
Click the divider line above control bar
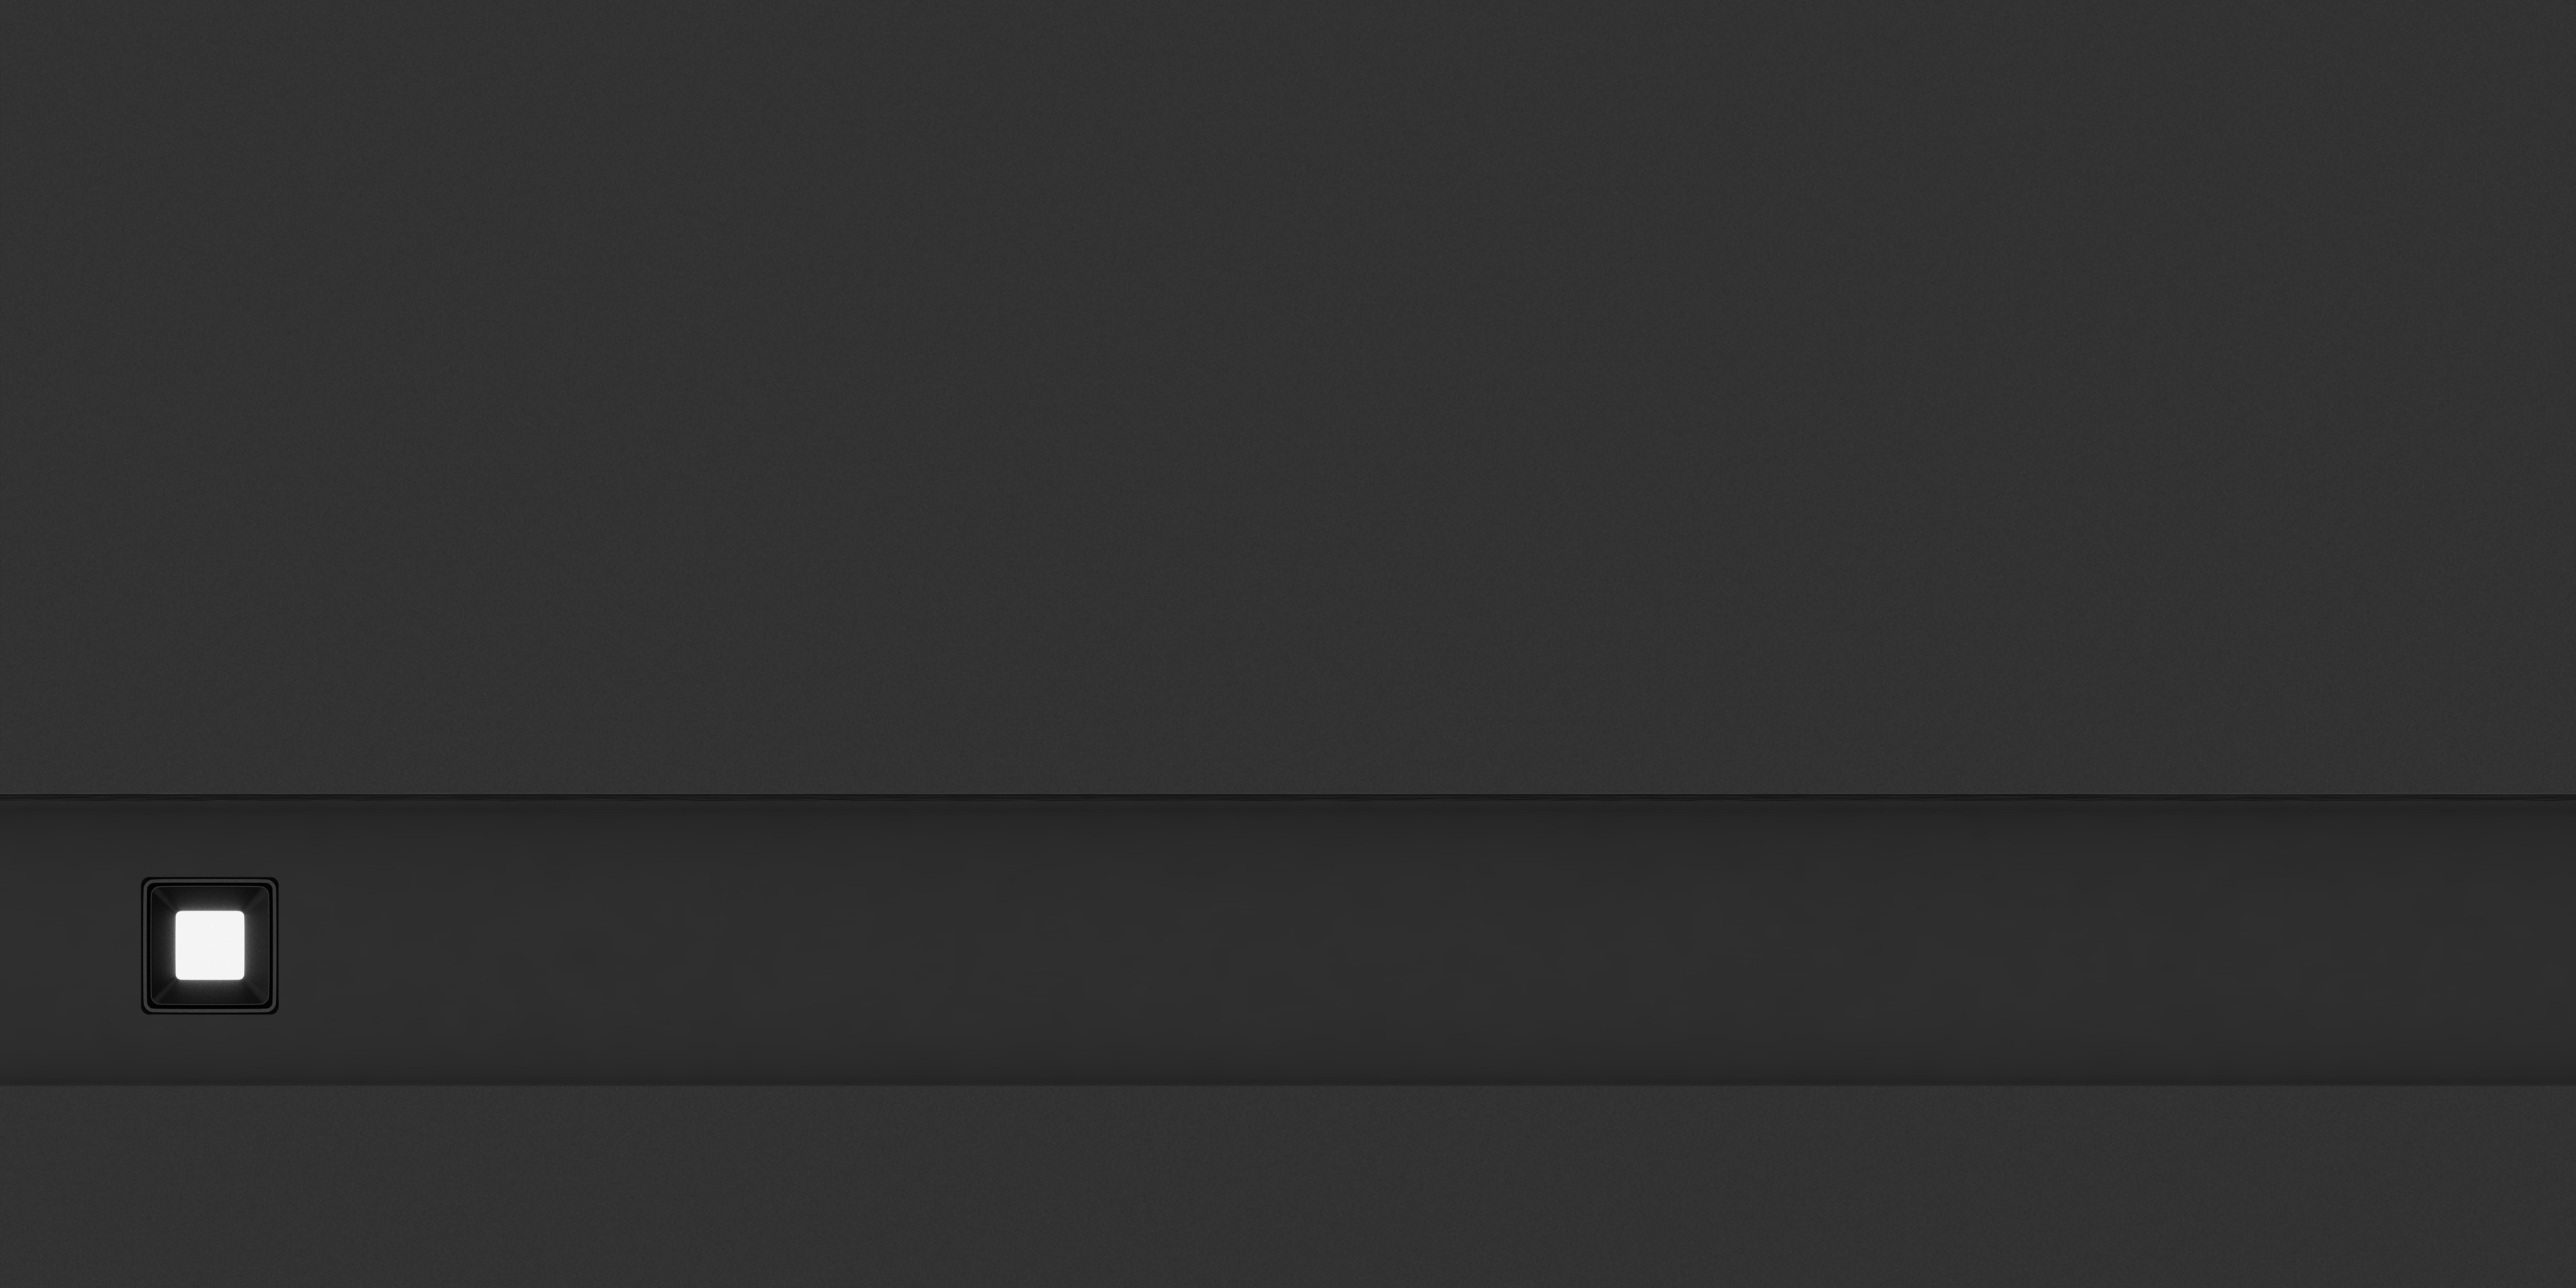click(1288, 797)
